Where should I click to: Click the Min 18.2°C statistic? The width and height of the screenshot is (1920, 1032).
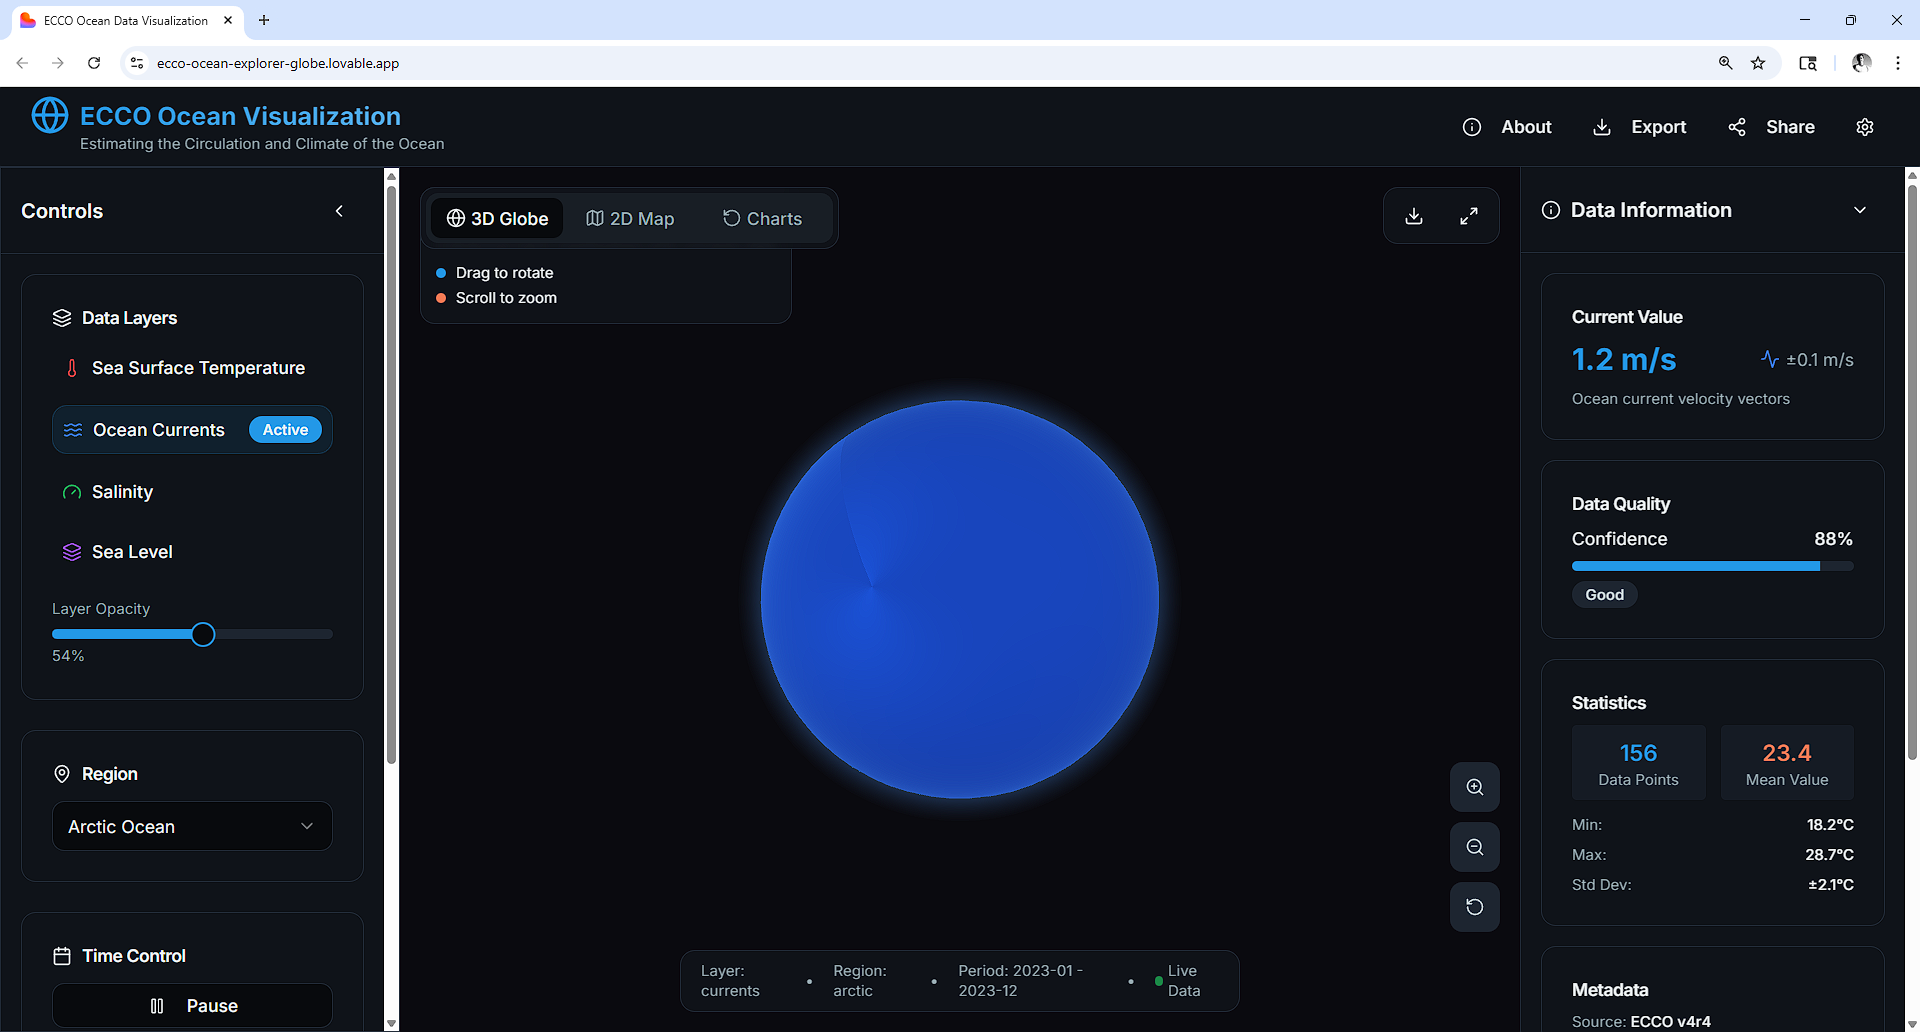[1712, 825]
